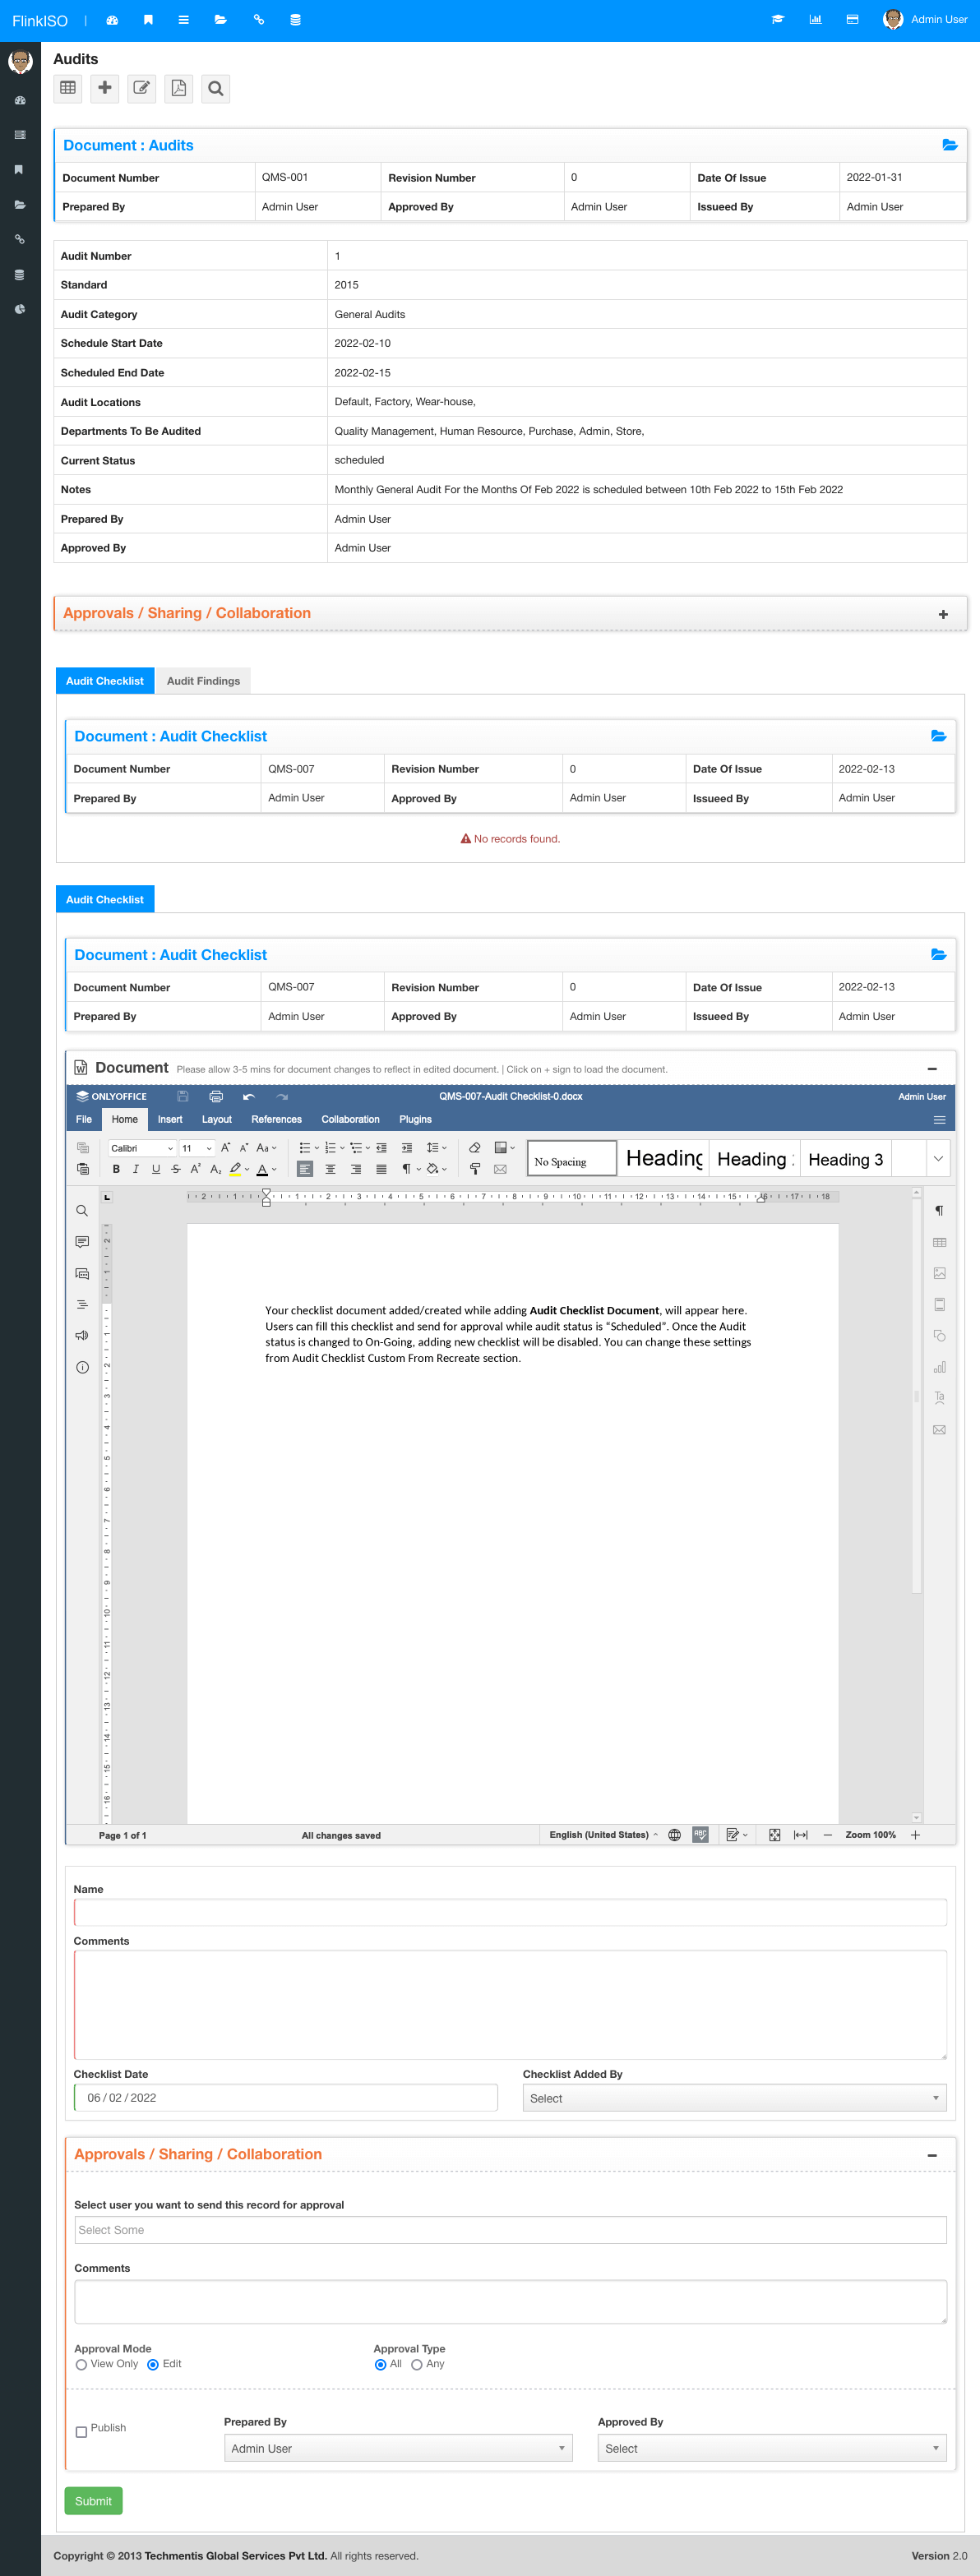Viewport: 980px width, 2576px height.
Task: Export audit via the PDF icon
Action: tap(179, 88)
